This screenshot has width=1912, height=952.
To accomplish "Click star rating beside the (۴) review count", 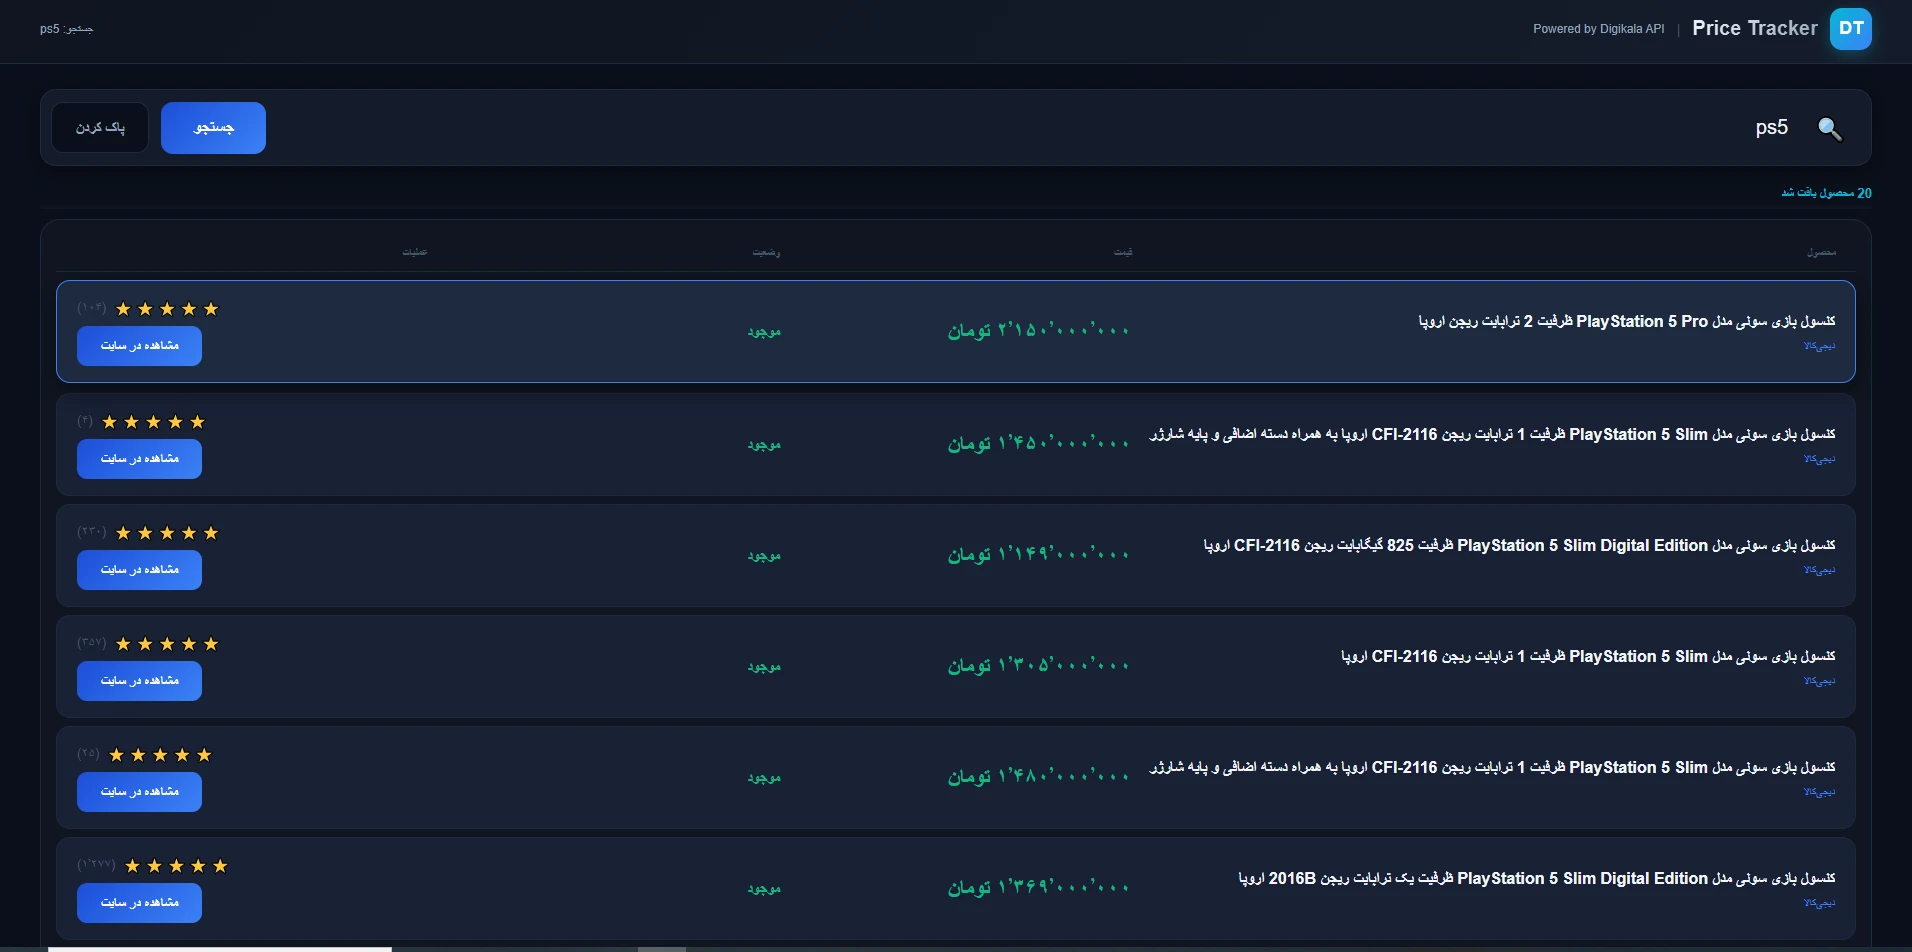I will (153, 422).
